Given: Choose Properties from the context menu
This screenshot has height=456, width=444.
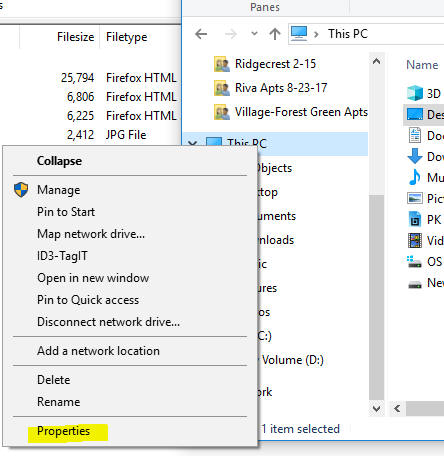Looking at the screenshot, I should pyautogui.click(x=63, y=431).
